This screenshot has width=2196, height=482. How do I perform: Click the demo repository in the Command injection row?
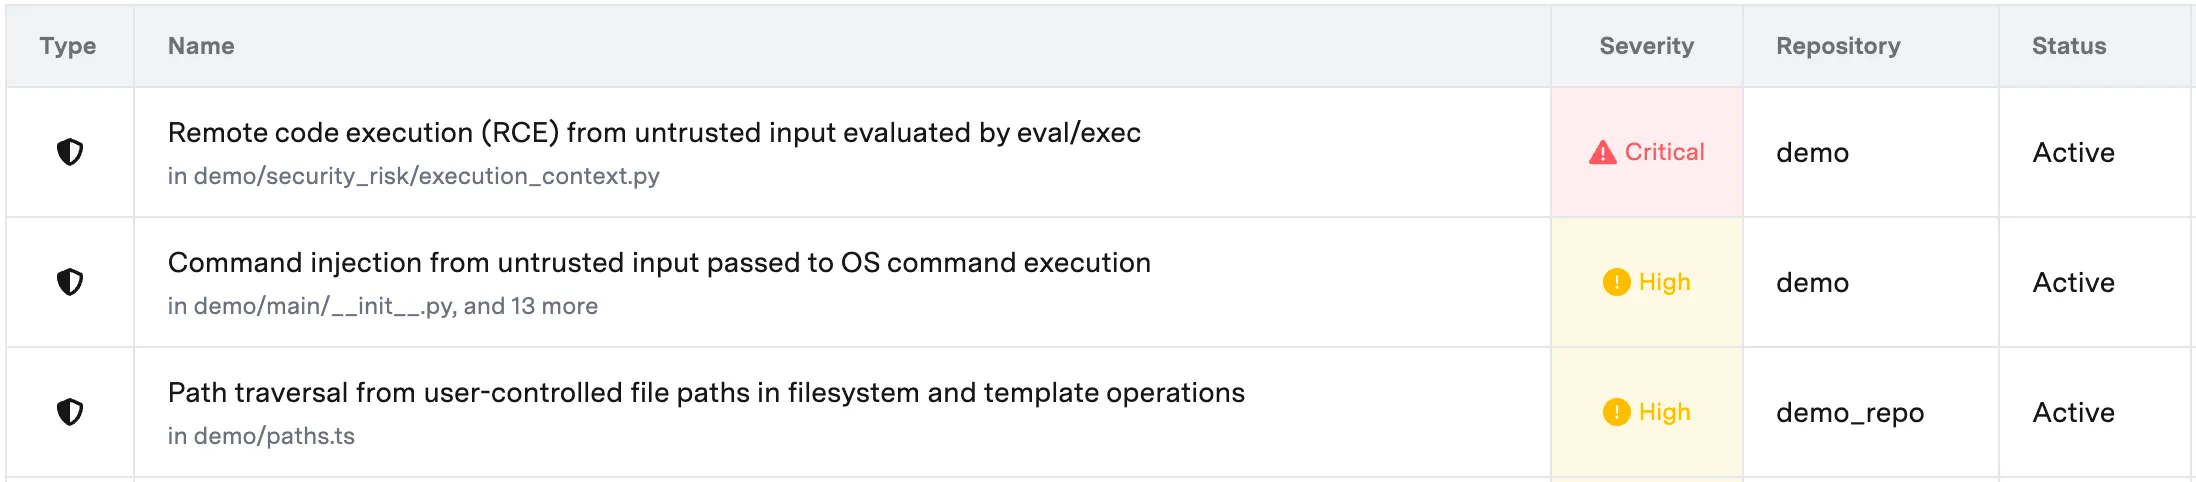click(1812, 282)
